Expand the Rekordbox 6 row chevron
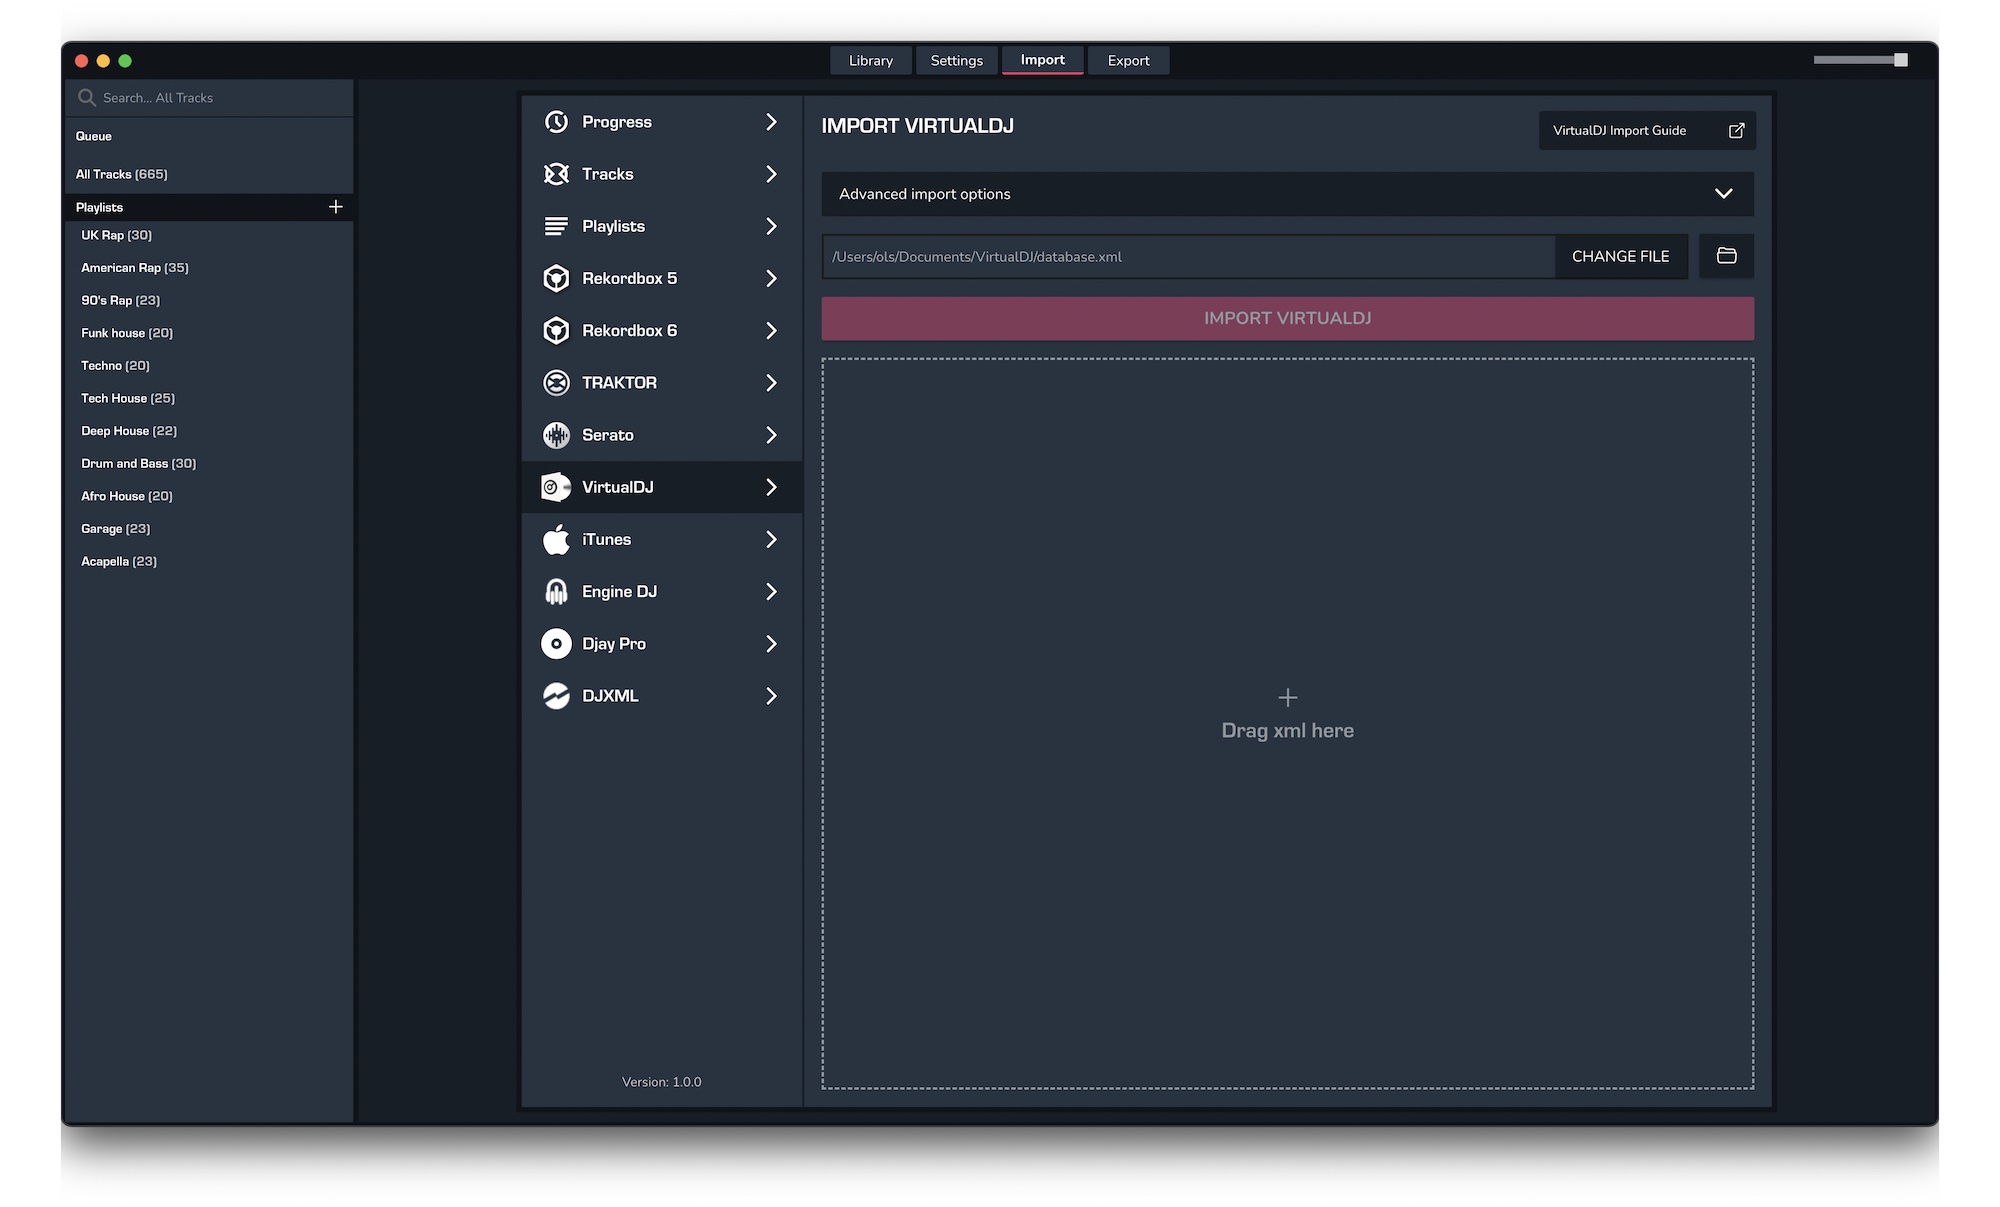The height and width of the screenshot is (1207, 2000). (771, 330)
